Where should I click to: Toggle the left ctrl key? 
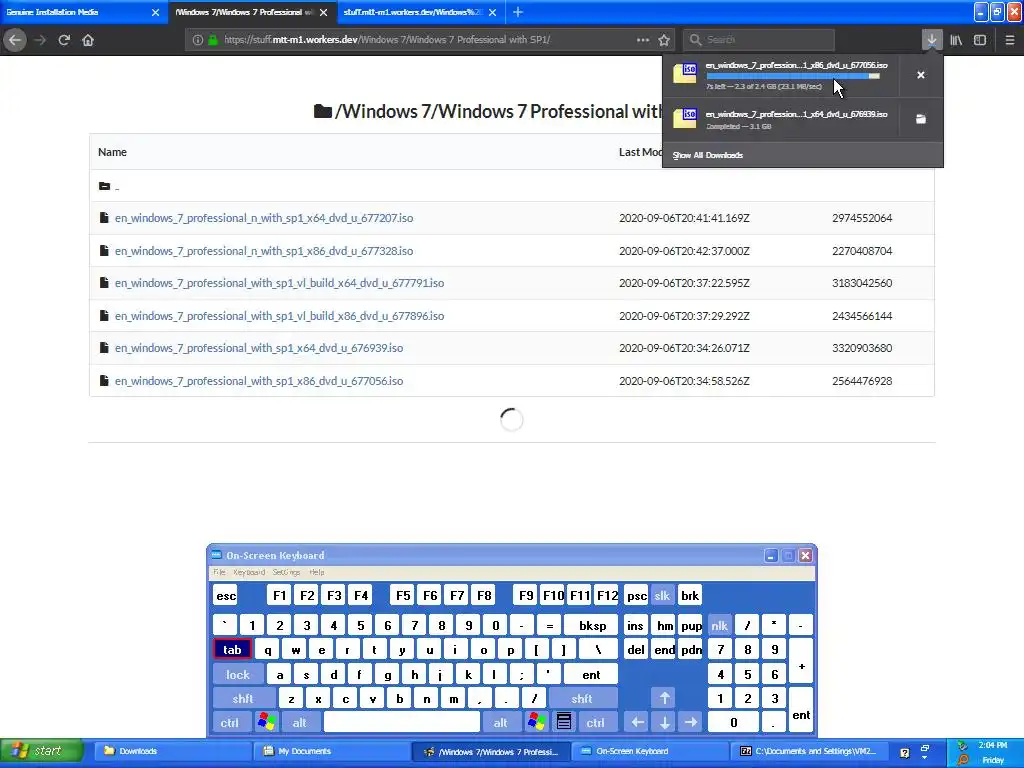(229, 722)
